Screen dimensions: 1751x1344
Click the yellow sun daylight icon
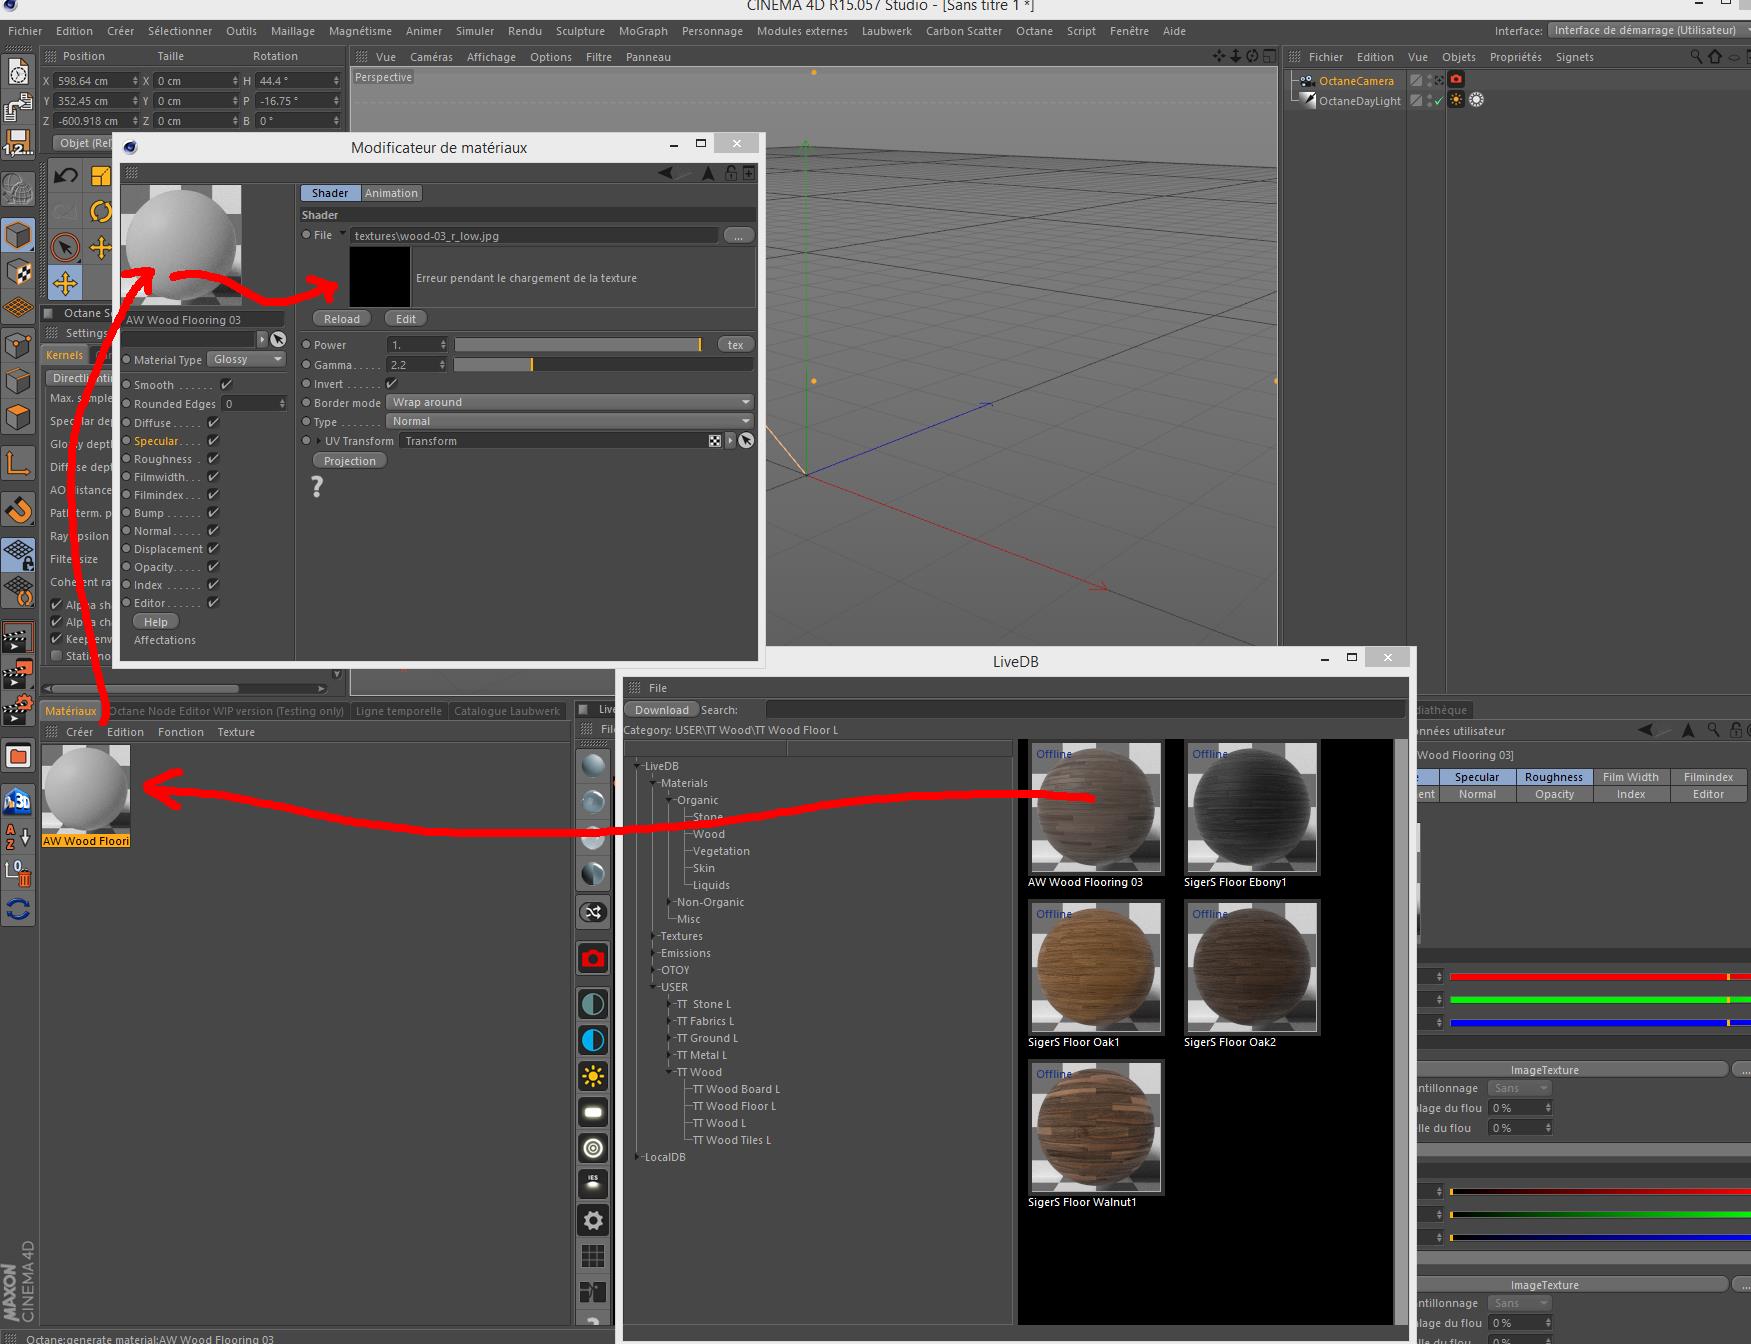click(x=593, y=1076)
